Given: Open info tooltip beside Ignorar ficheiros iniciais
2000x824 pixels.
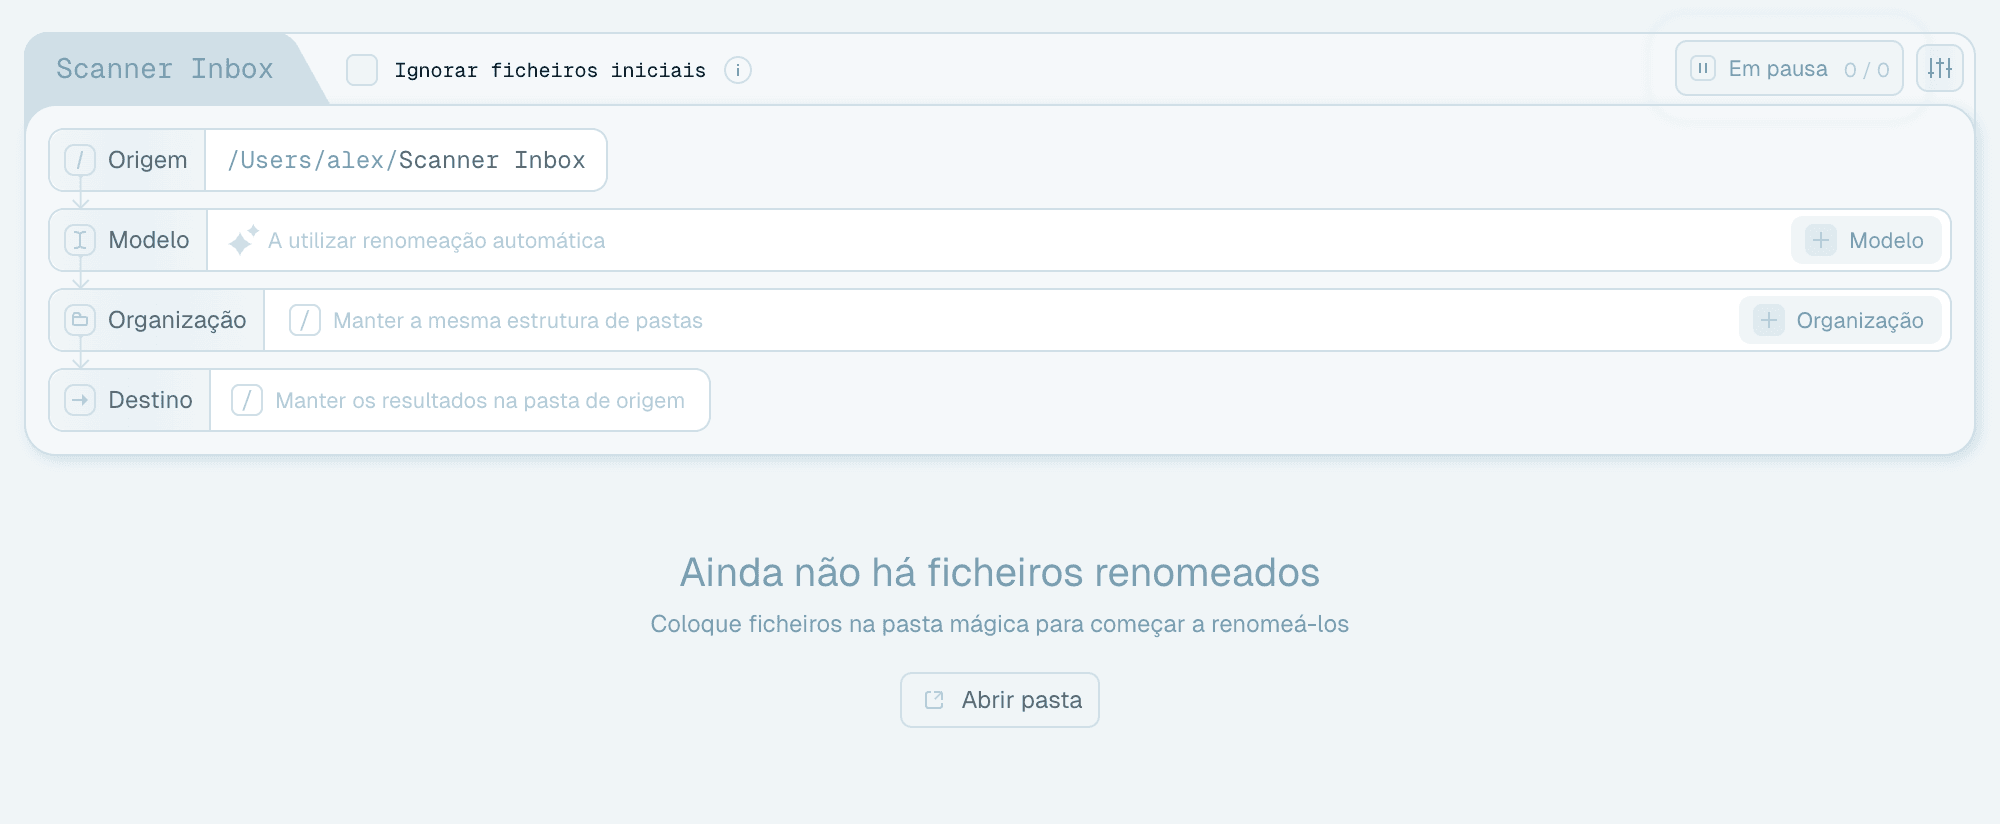Looking at the screenshot, I should [738, 70].
